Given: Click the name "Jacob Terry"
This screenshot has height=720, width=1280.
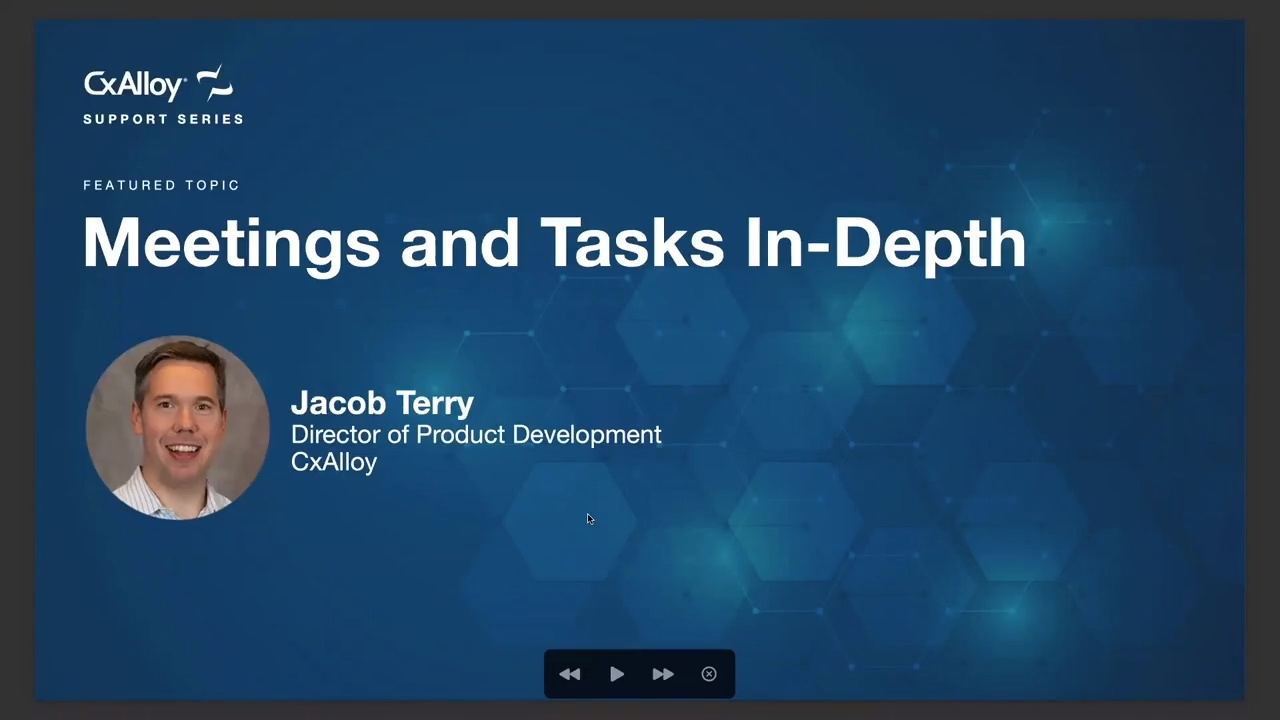Looking at the screenshot, I should (x=382, y=403).
